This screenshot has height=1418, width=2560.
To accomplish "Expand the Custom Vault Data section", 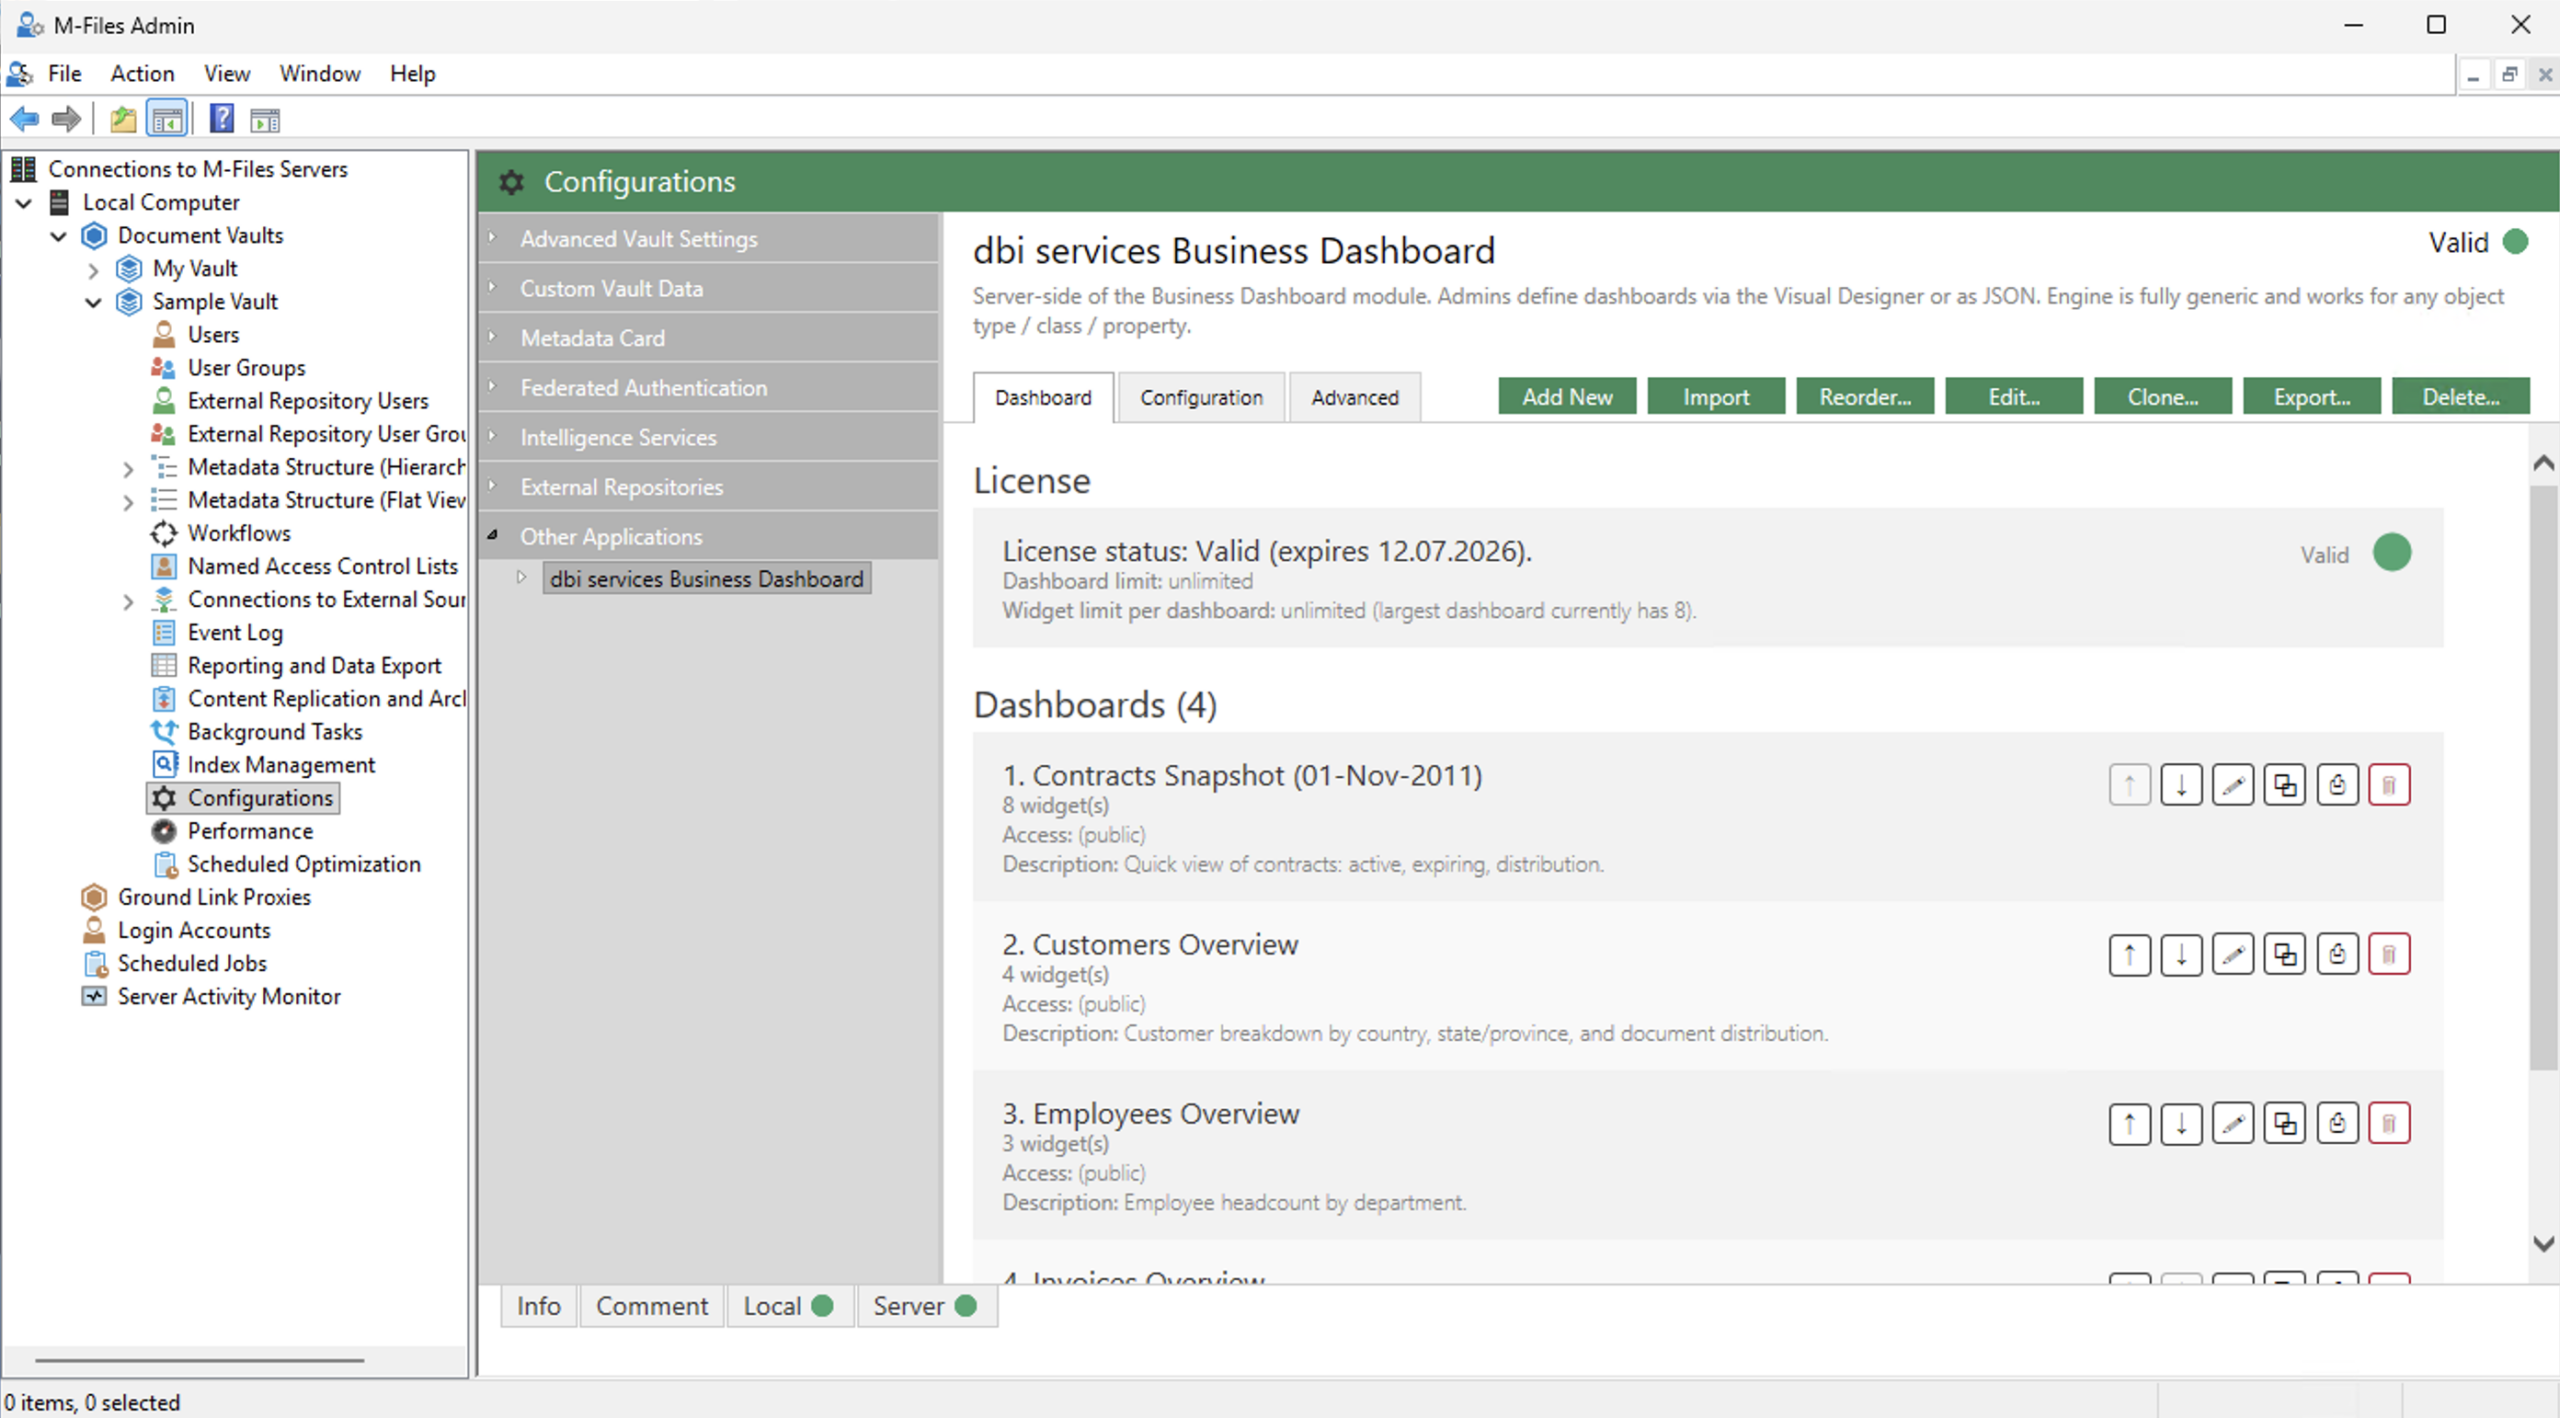I will 493,286.
